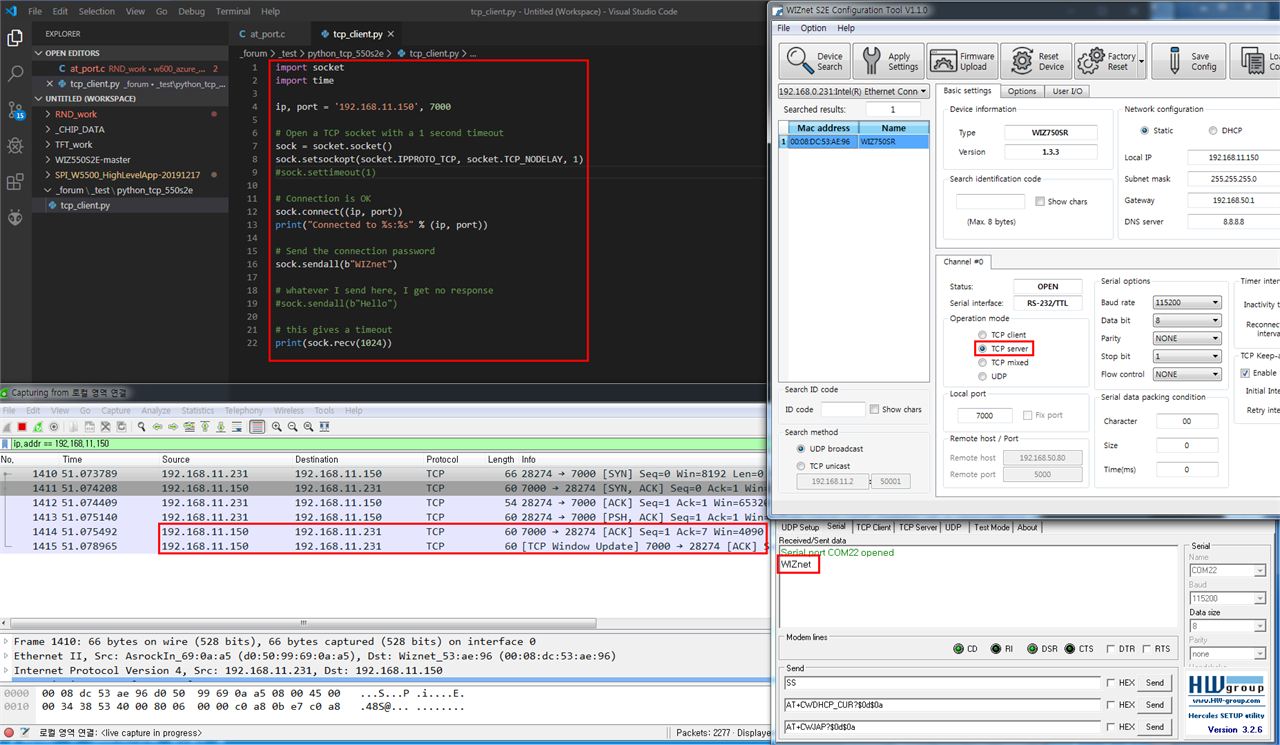
Task: Click Send button next to SS field
Action: click(x=1155, y=683)
